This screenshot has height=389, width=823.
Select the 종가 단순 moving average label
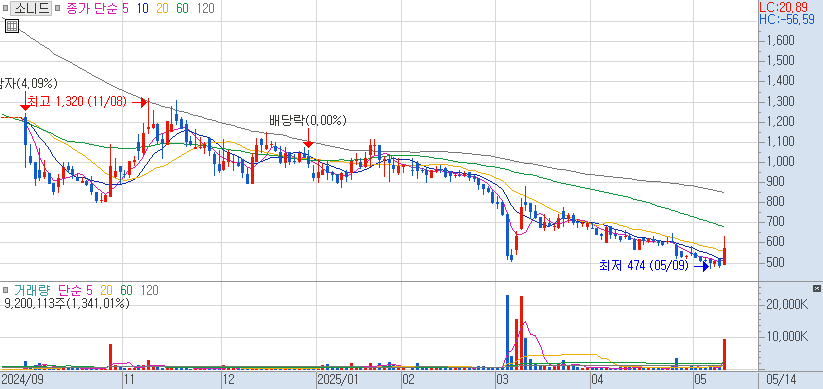point(92,8)
